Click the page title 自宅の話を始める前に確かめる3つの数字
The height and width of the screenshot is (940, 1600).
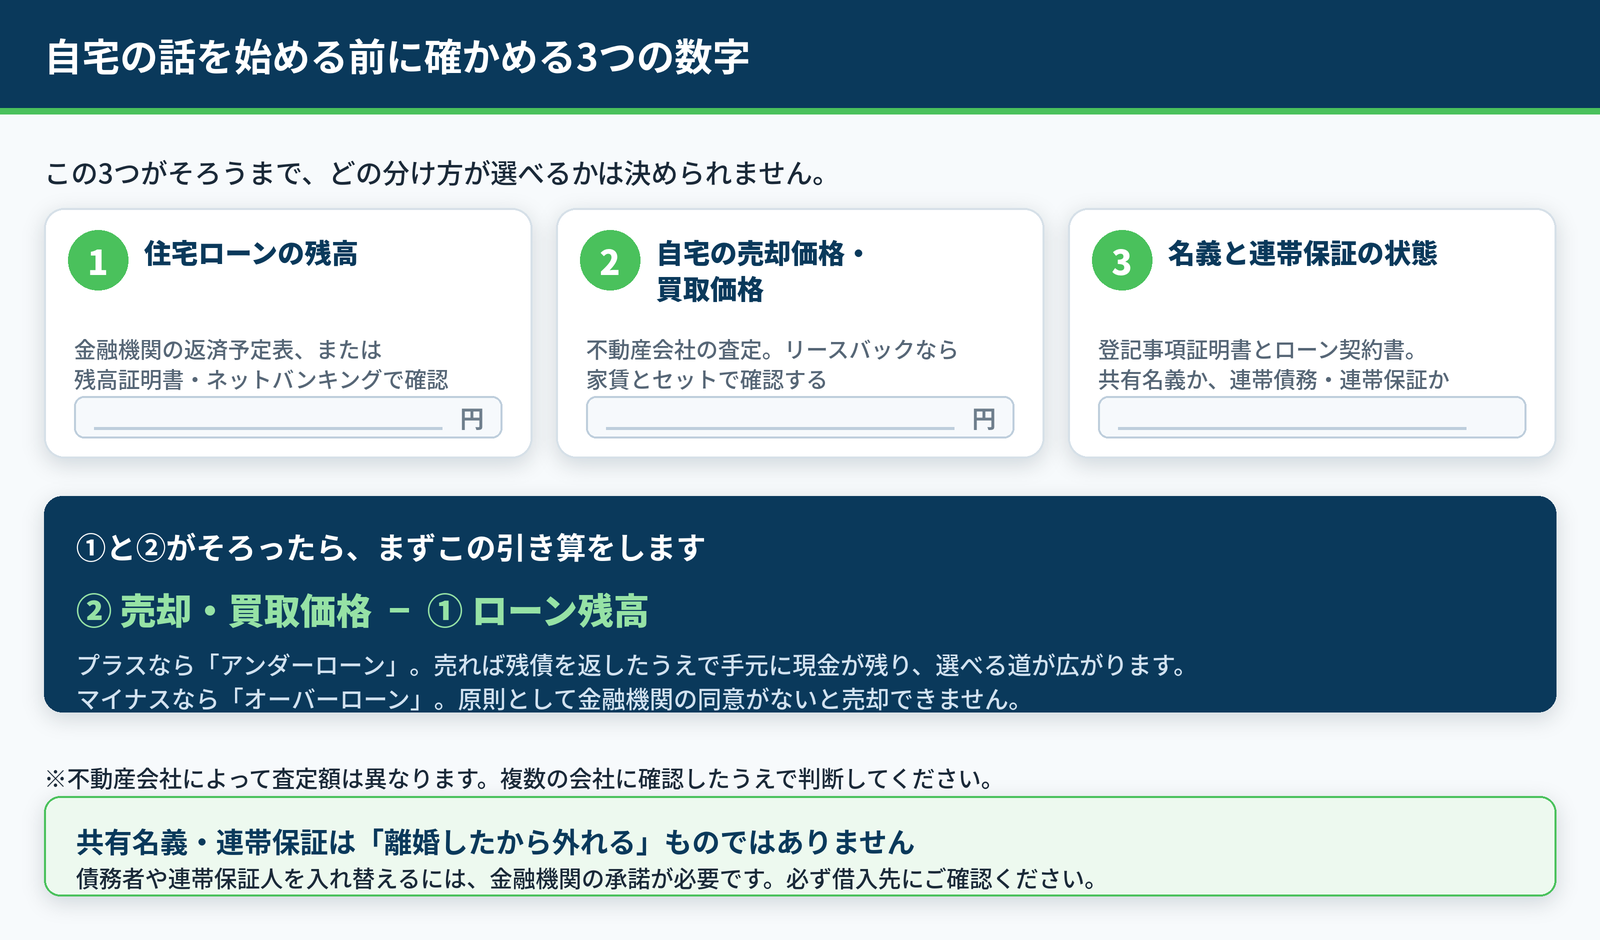pyautogui.click(x=398, y=57)
